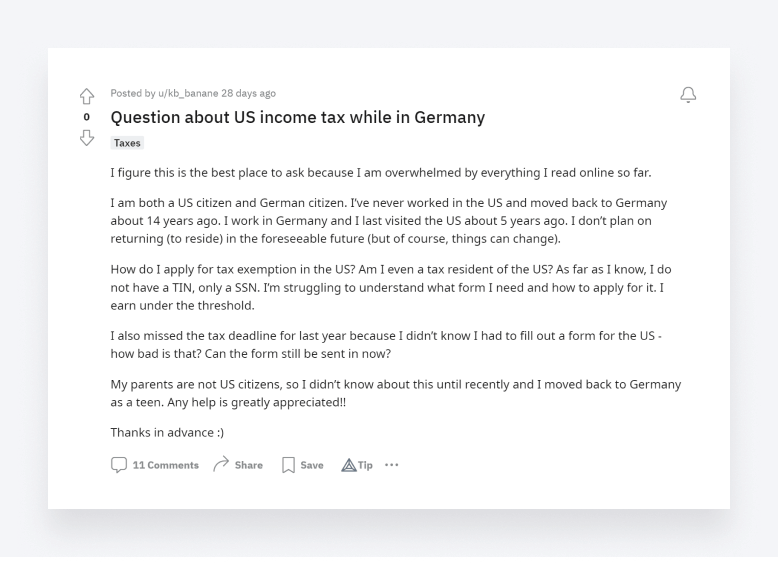Downvote the post with the down arrow
The height and width of the screenshot is (563, 778).
(x=87, y=137)
